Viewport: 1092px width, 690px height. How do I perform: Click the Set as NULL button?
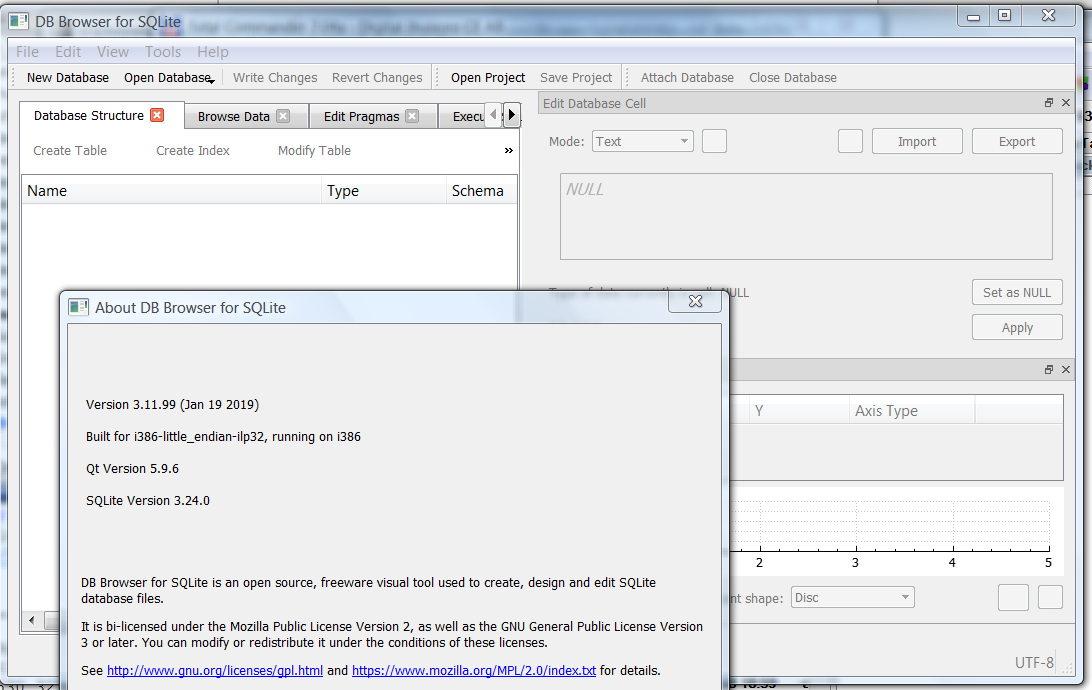(x=1017, y=292)
